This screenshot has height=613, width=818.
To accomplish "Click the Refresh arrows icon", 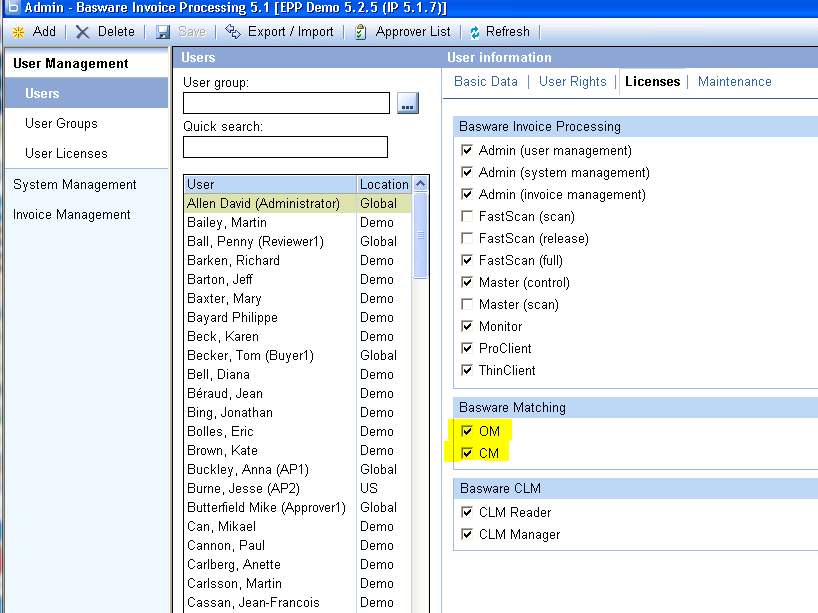I will pos(475,32).
